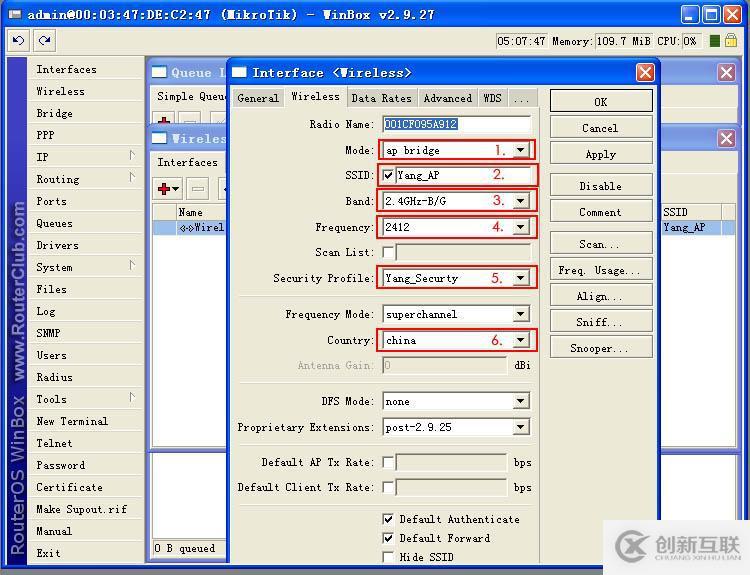Switch to the Wireless tab
The image size is (750, 575).
point(315,97)
